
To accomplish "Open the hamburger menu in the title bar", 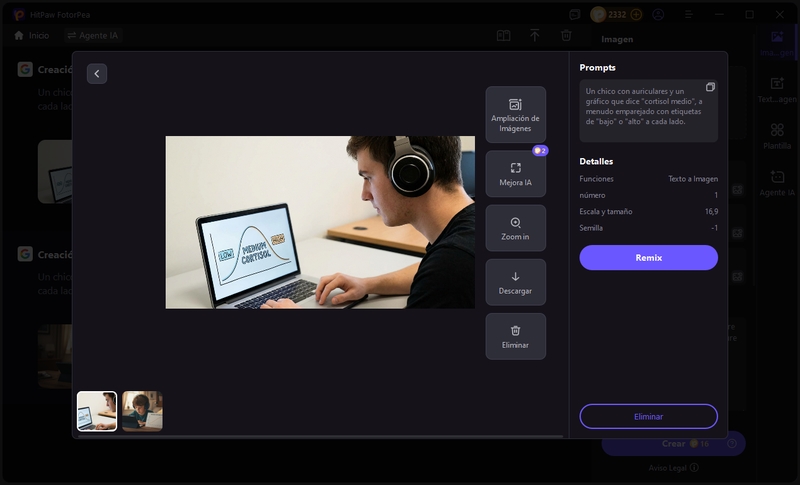I will (688, 15).
